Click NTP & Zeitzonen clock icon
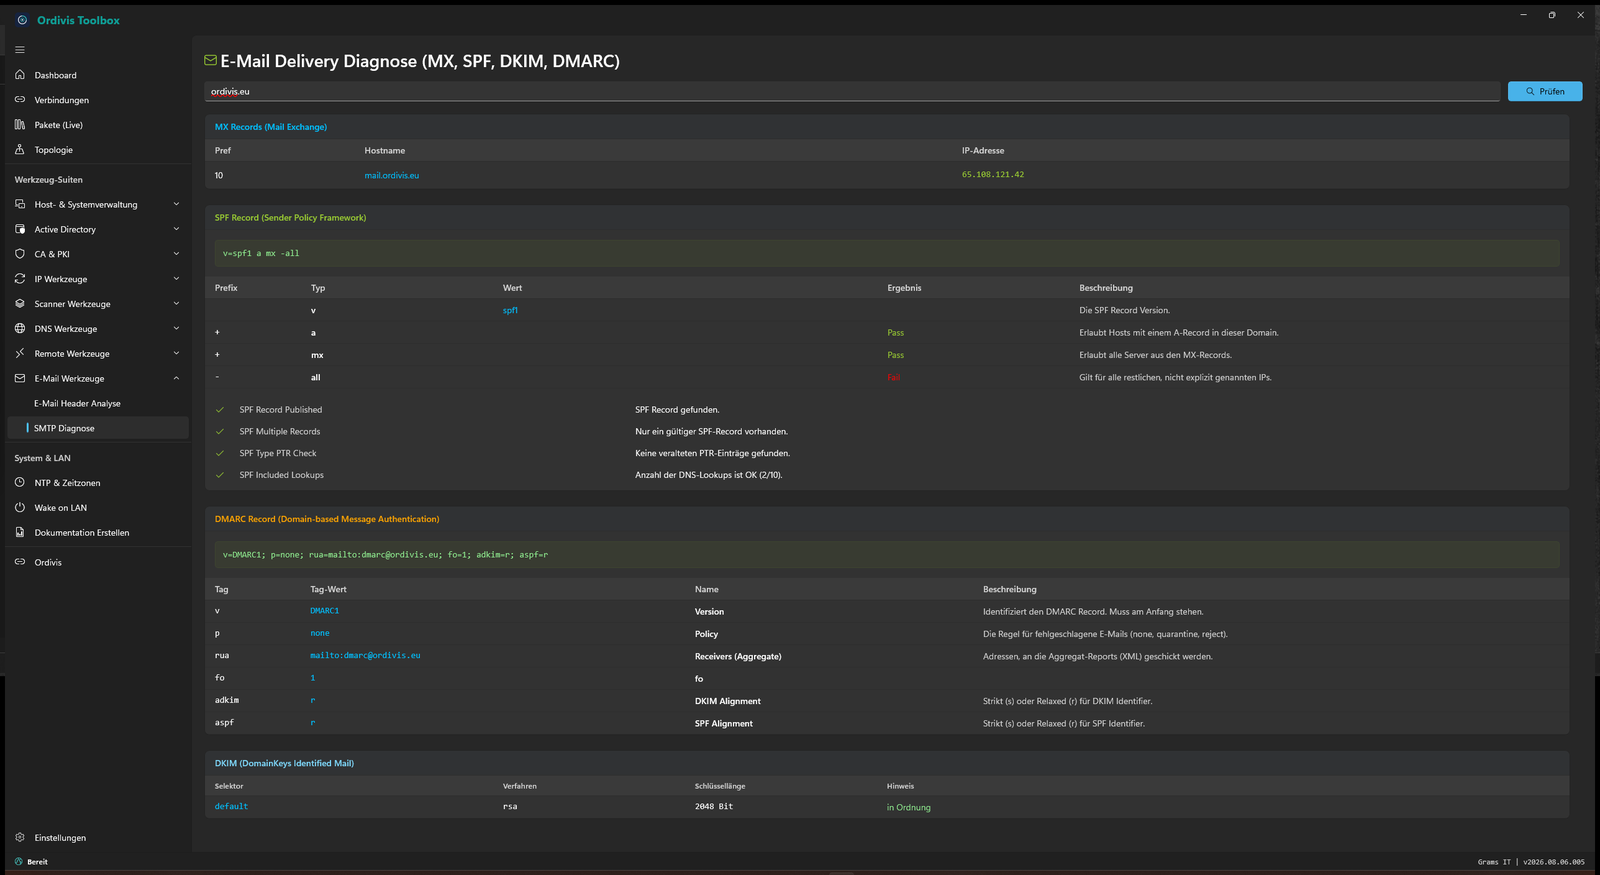 pyautogui.click(x=20, y=483)
